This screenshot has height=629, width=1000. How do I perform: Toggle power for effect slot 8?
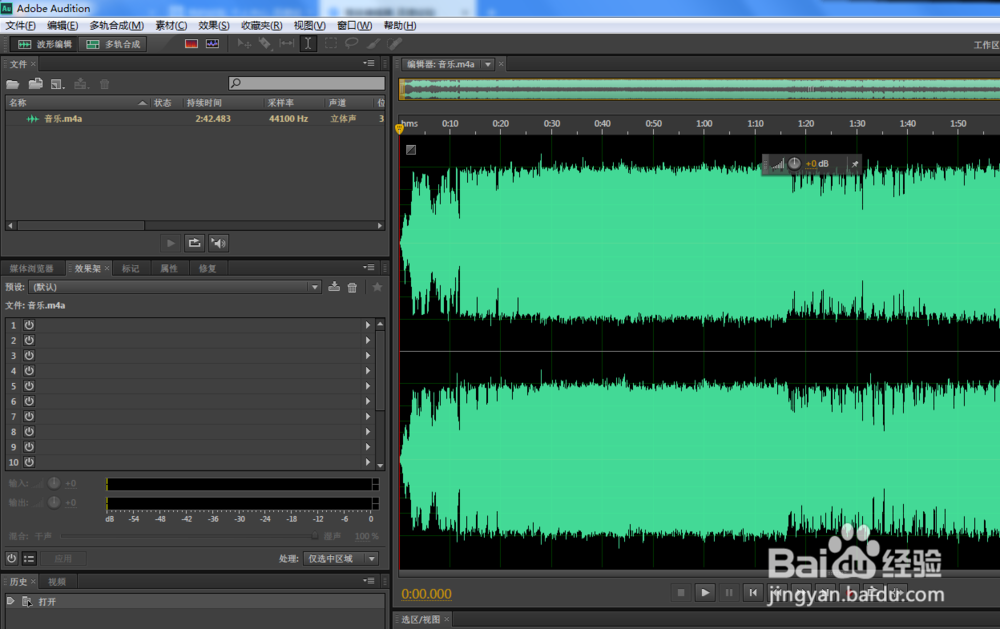tap(29, 431)
